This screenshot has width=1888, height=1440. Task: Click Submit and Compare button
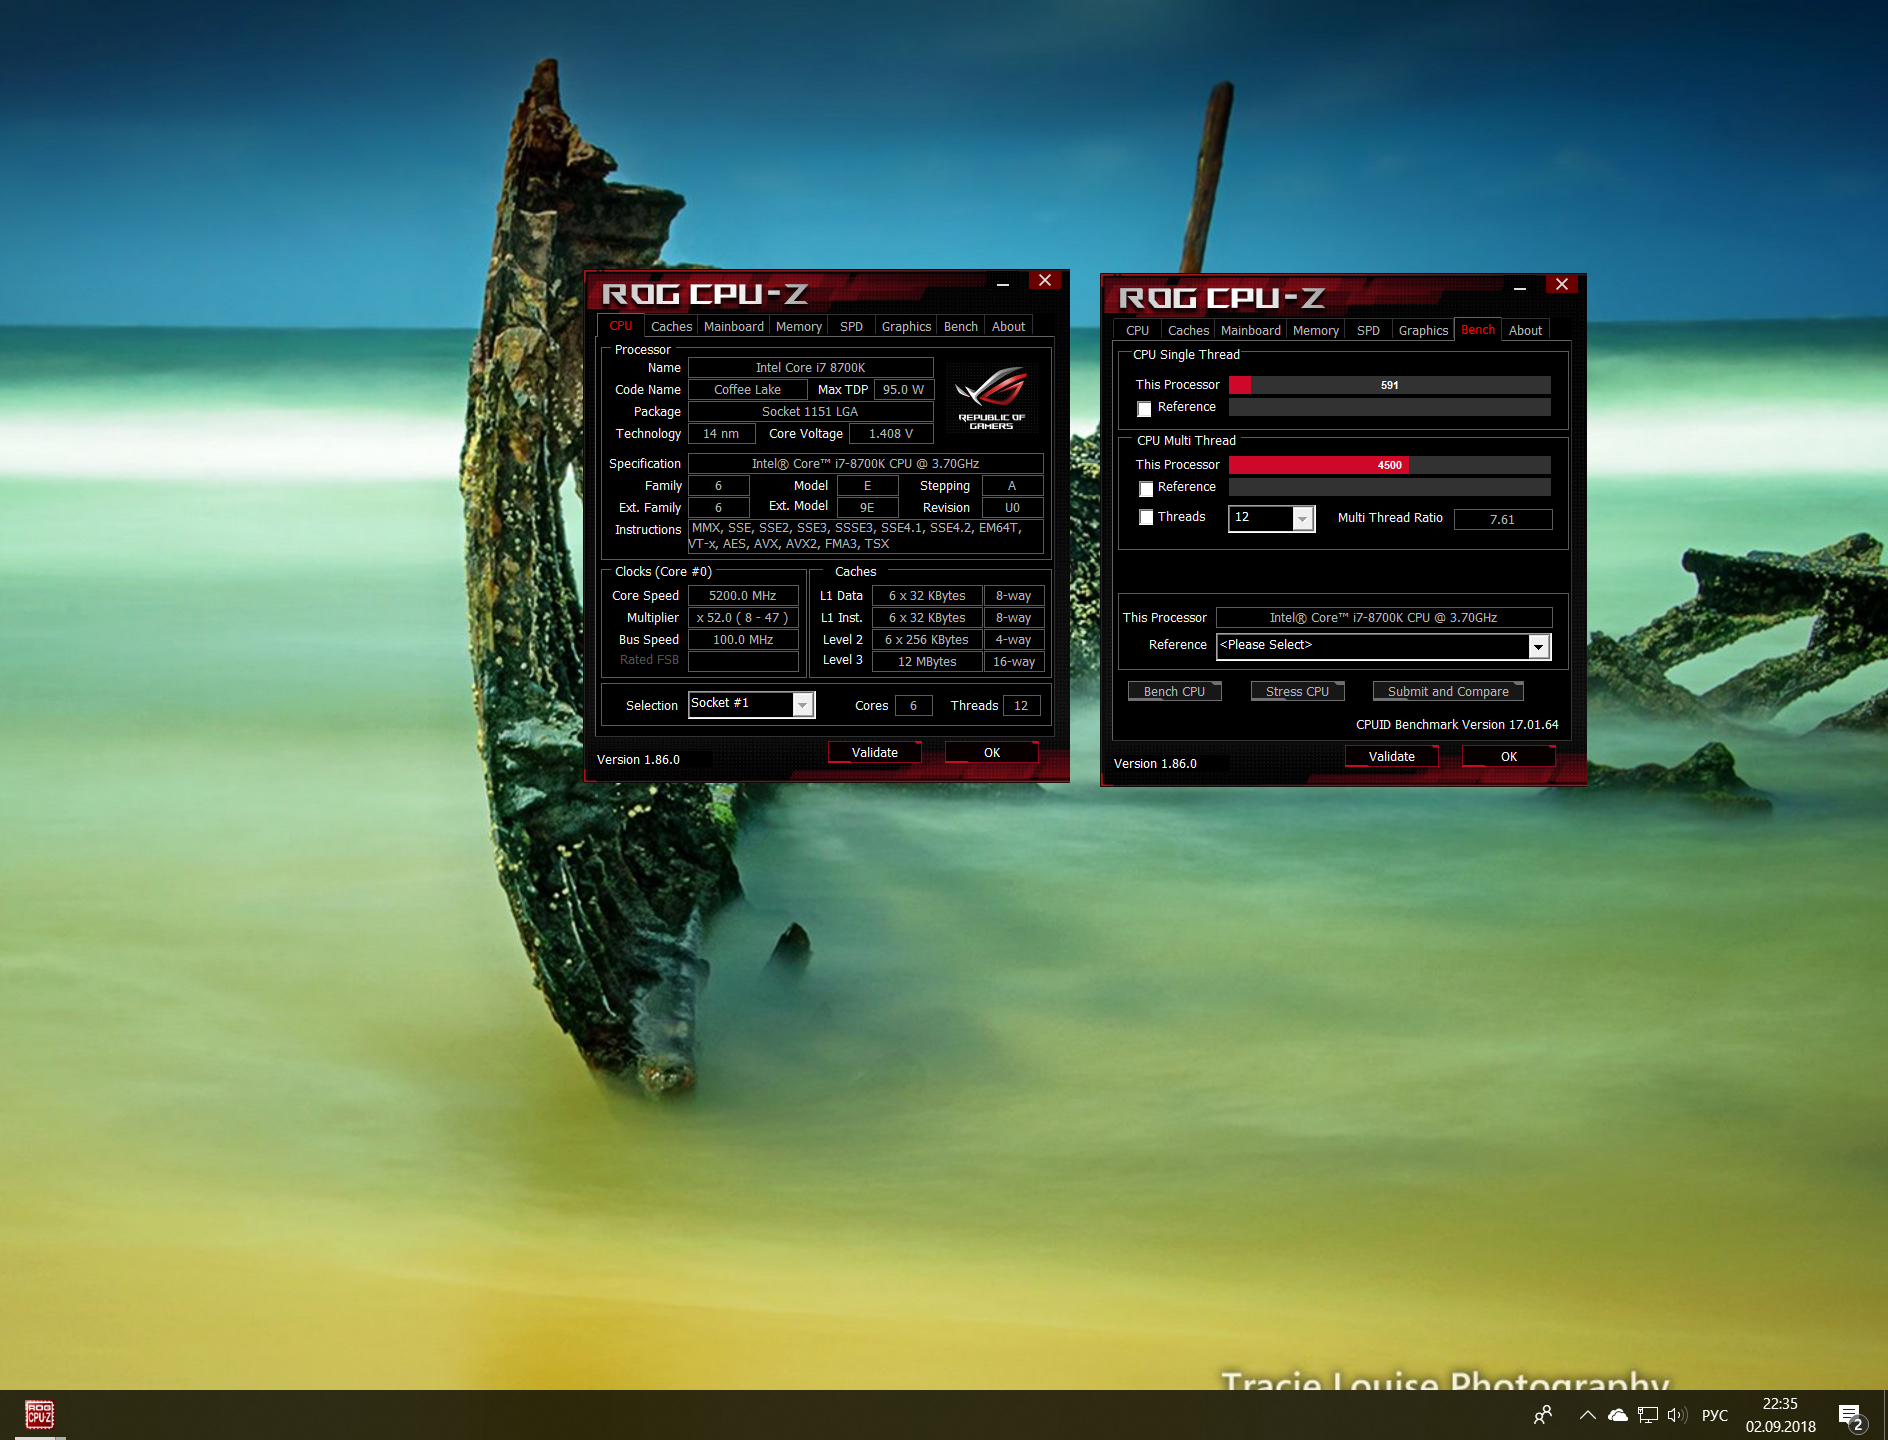pos(1448,692)
